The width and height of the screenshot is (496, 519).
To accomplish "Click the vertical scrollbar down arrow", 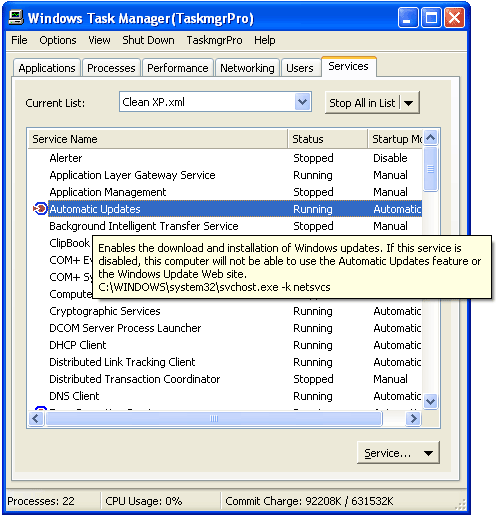I will click(431, 401).
